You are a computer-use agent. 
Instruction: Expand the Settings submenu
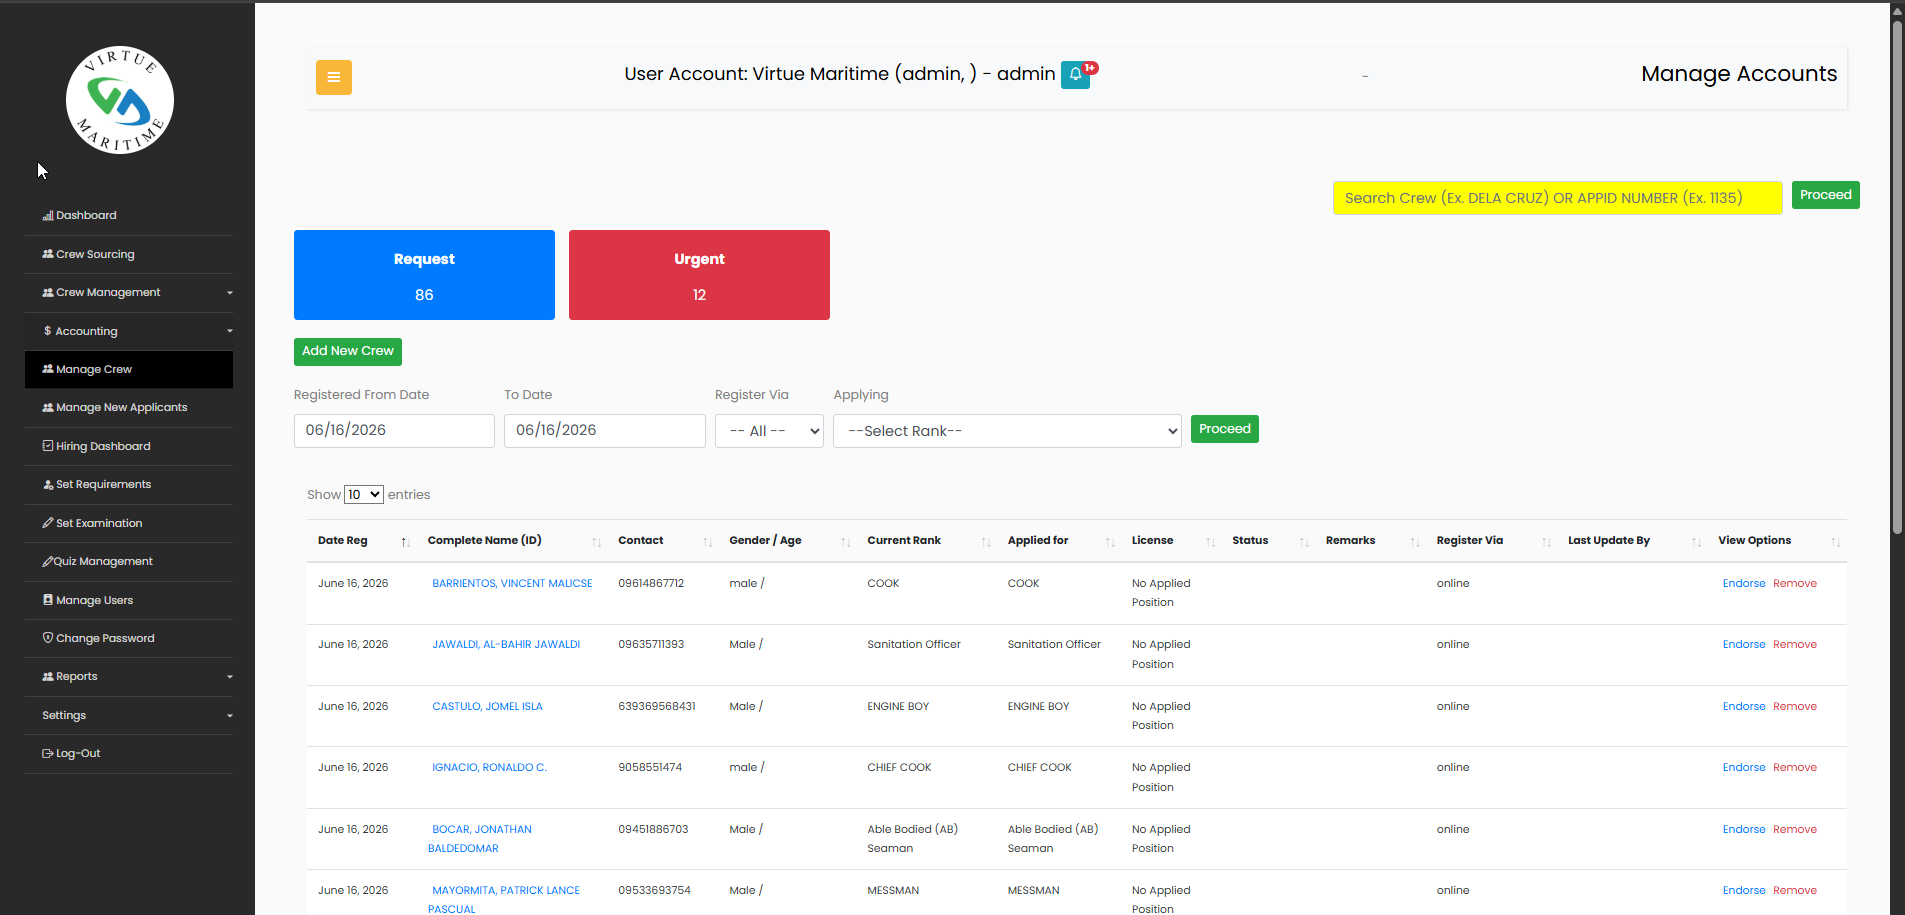click(129, 715)
